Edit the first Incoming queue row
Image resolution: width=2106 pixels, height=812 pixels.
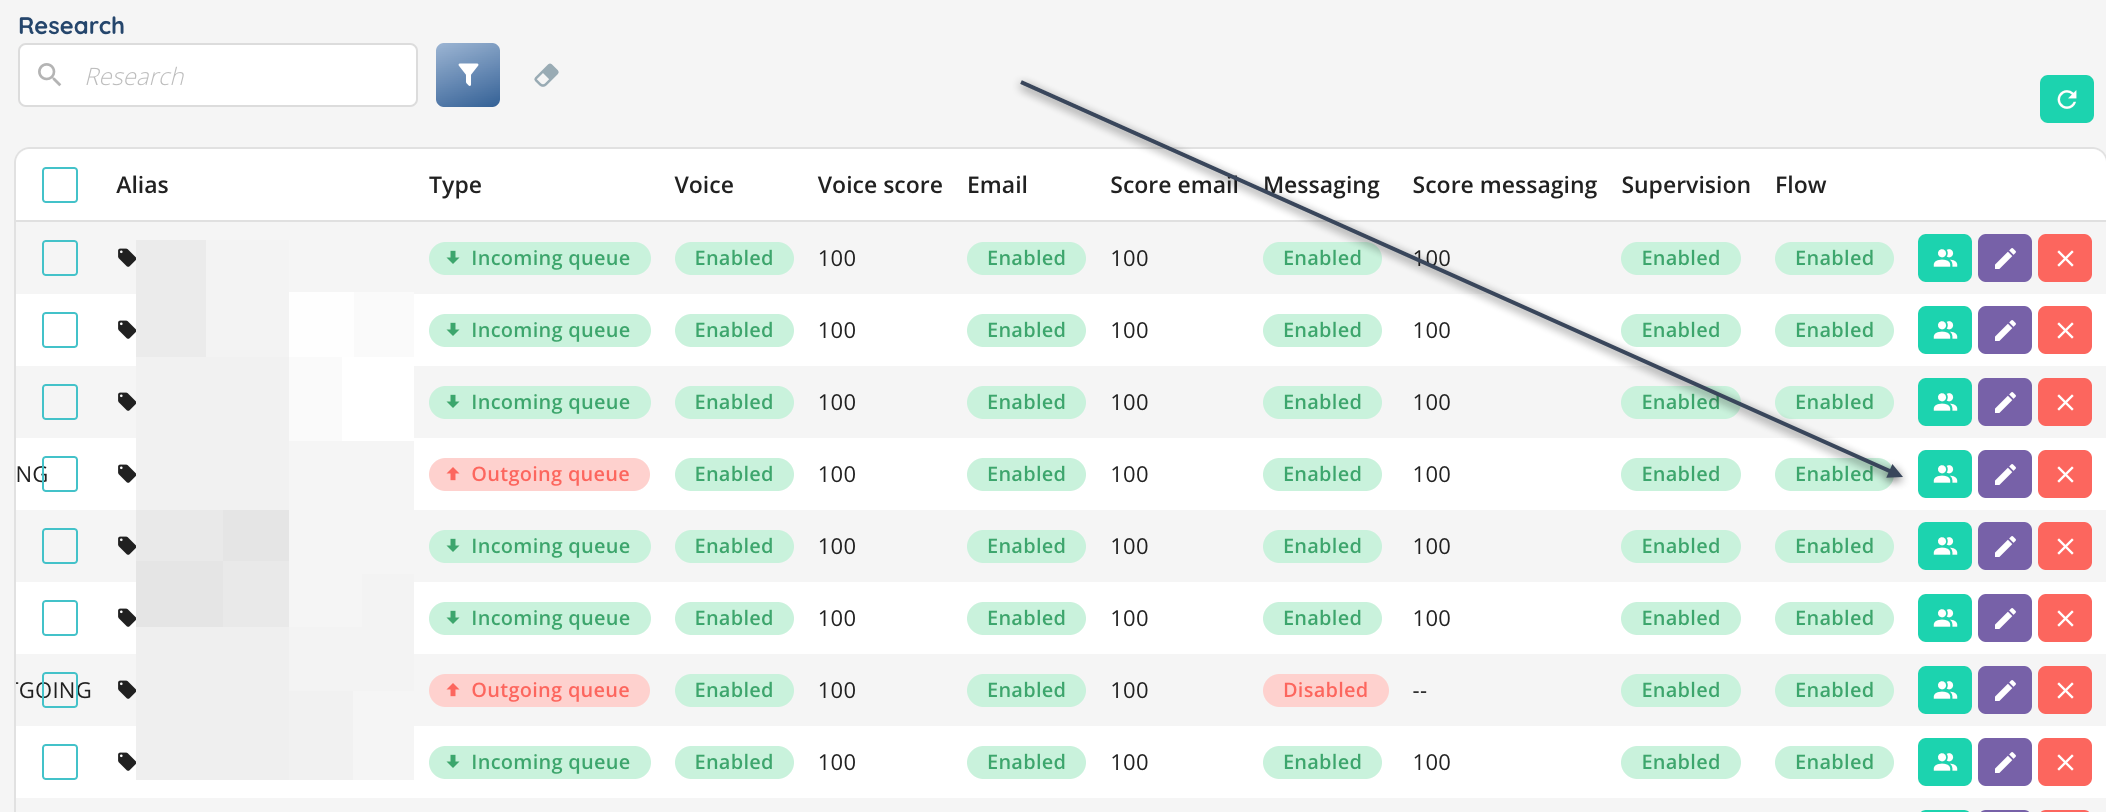click(2004, 258)
